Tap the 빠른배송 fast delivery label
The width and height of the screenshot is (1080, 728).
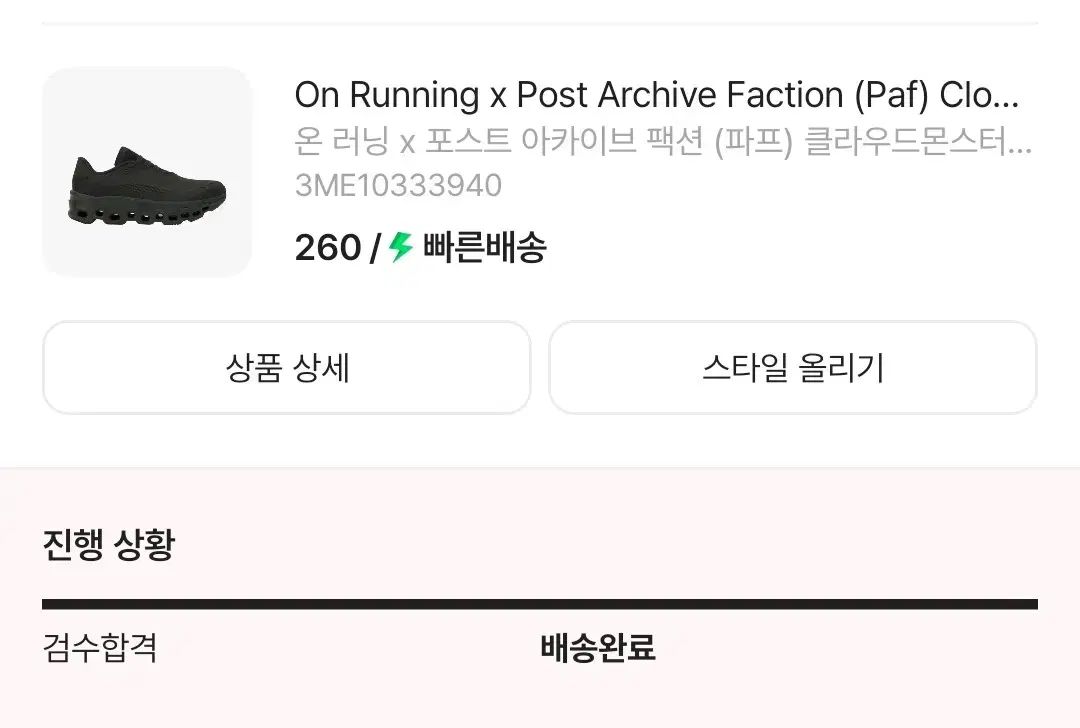[x=484, y=247]
